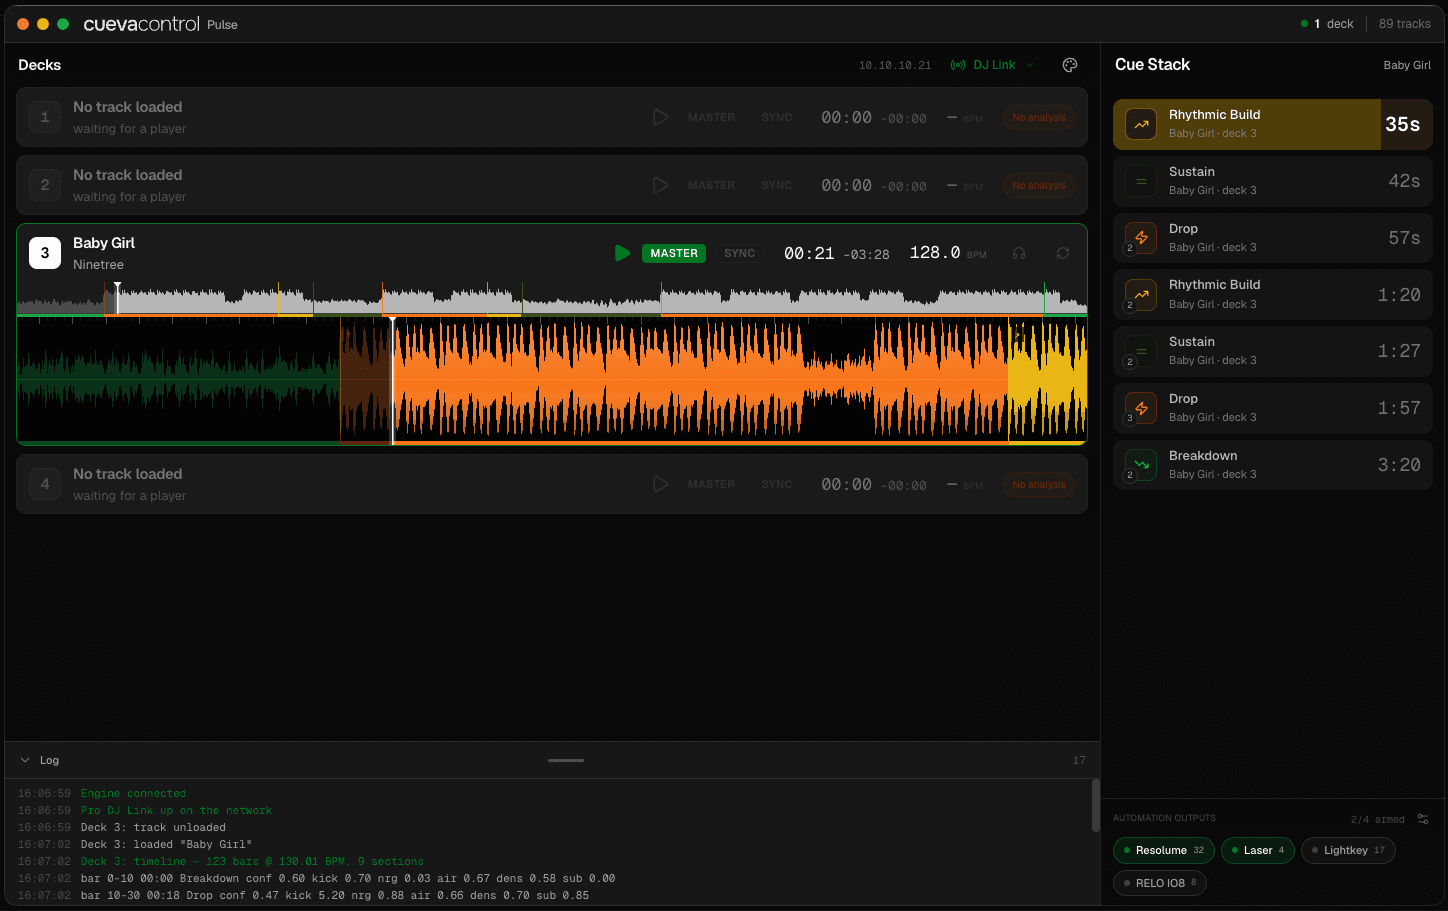Click the deck 4 number badge
1448x911 pixels.
coord(45,484)
